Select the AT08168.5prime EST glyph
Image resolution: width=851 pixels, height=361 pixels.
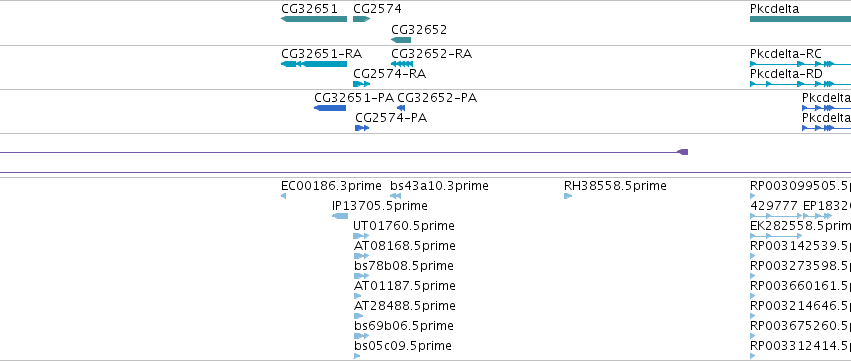coord(361,256)
